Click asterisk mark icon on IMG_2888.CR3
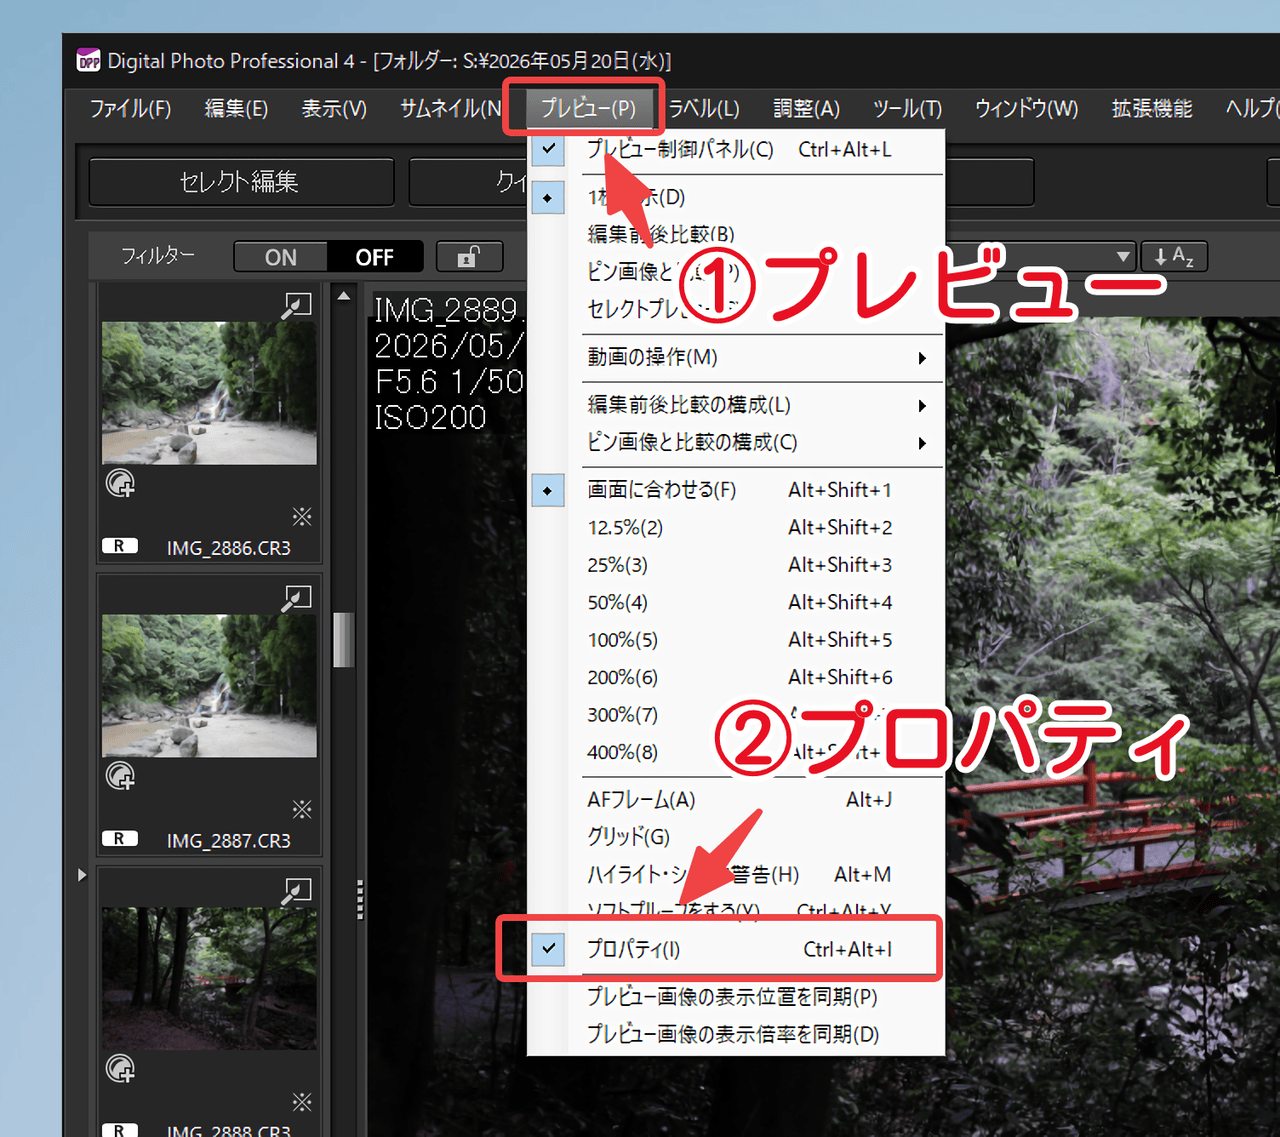Screen dimensions: 1280x1137 (302, 1102)
